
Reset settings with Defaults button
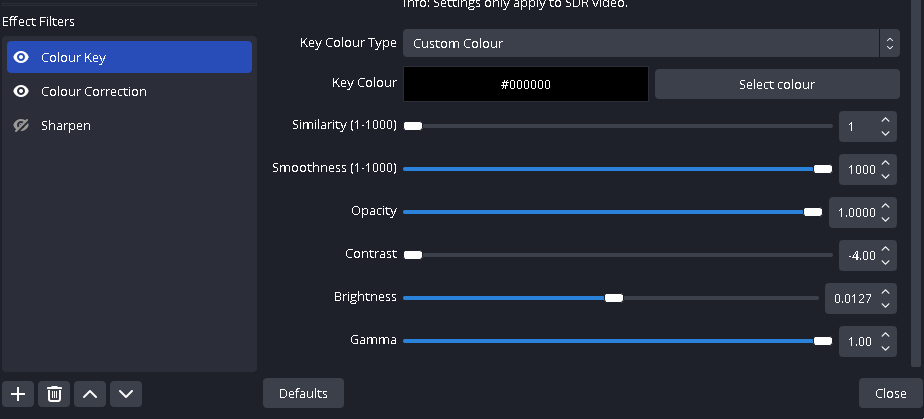click(x=303, y=393)
